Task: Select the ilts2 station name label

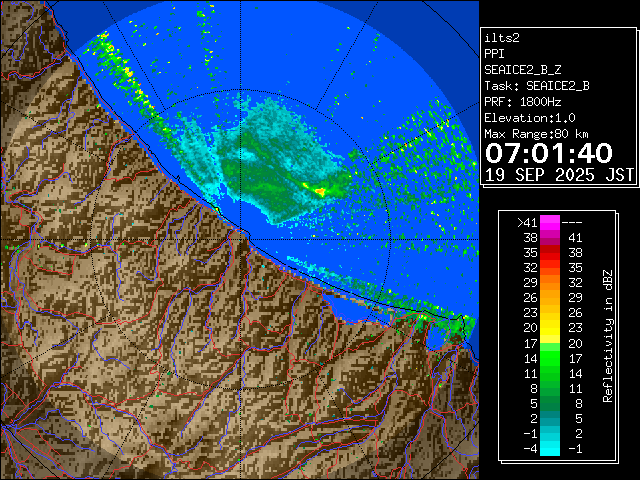Action: [x=503, y=36]
